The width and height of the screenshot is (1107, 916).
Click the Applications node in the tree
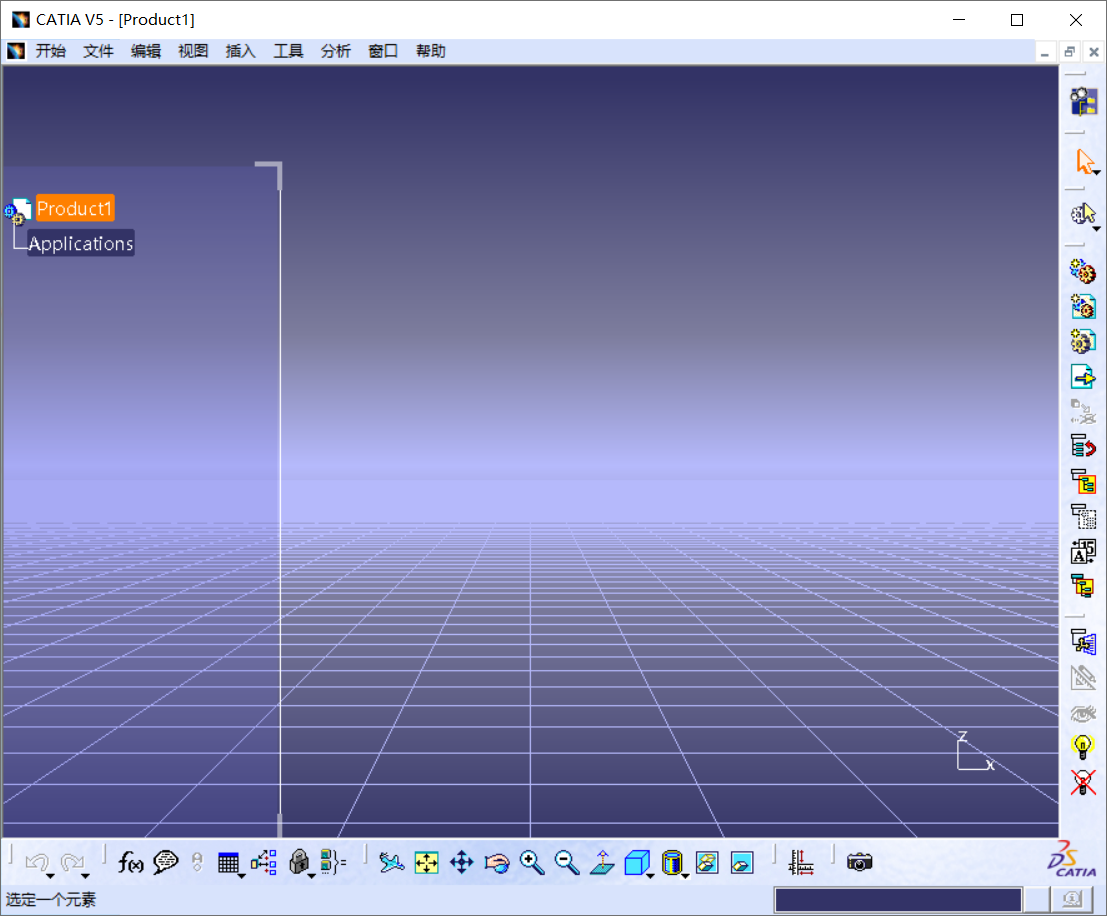pyautogui.click(x=80, y=243)
